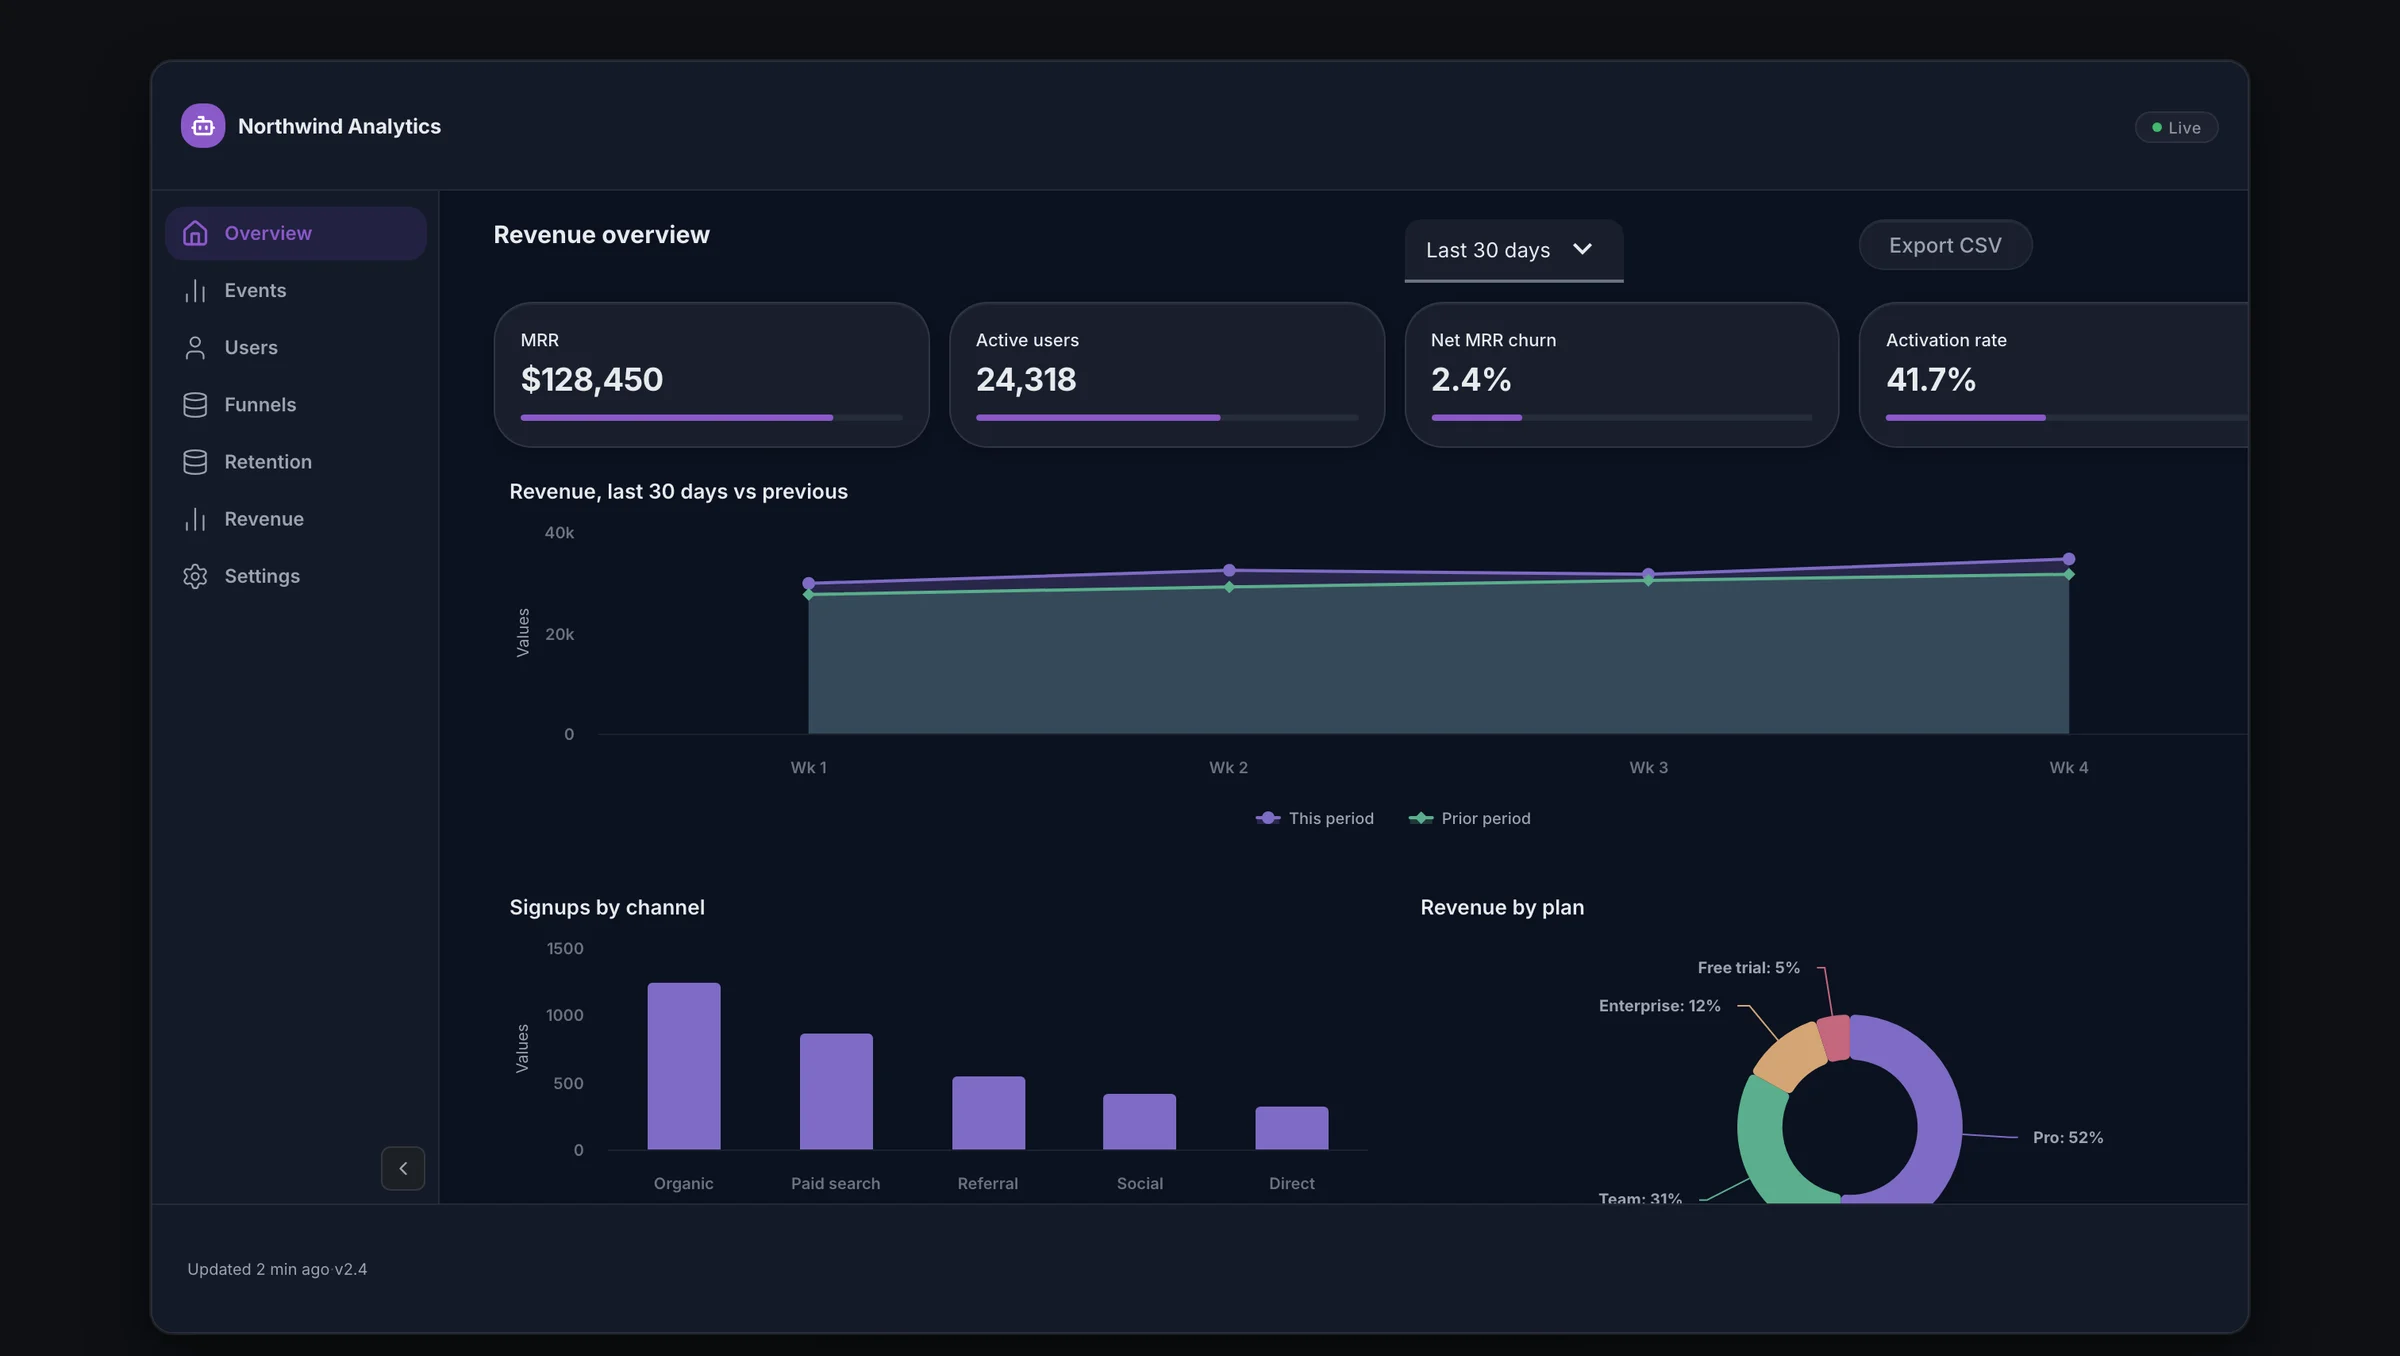2400x1356 pixels.
Task: Click the This period Wk 4 data point
Action: click(2069, 559)
